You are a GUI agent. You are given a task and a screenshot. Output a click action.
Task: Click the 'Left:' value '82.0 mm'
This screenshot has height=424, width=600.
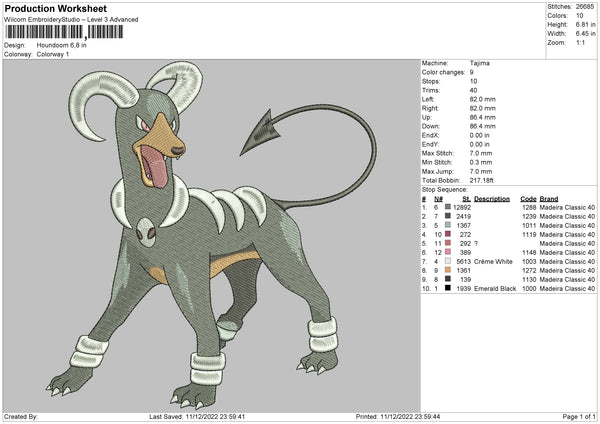[x=483, y=99]
